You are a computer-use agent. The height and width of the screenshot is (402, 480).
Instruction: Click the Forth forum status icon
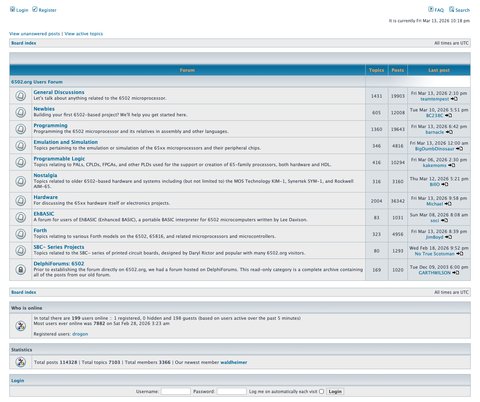click(21, 234)
